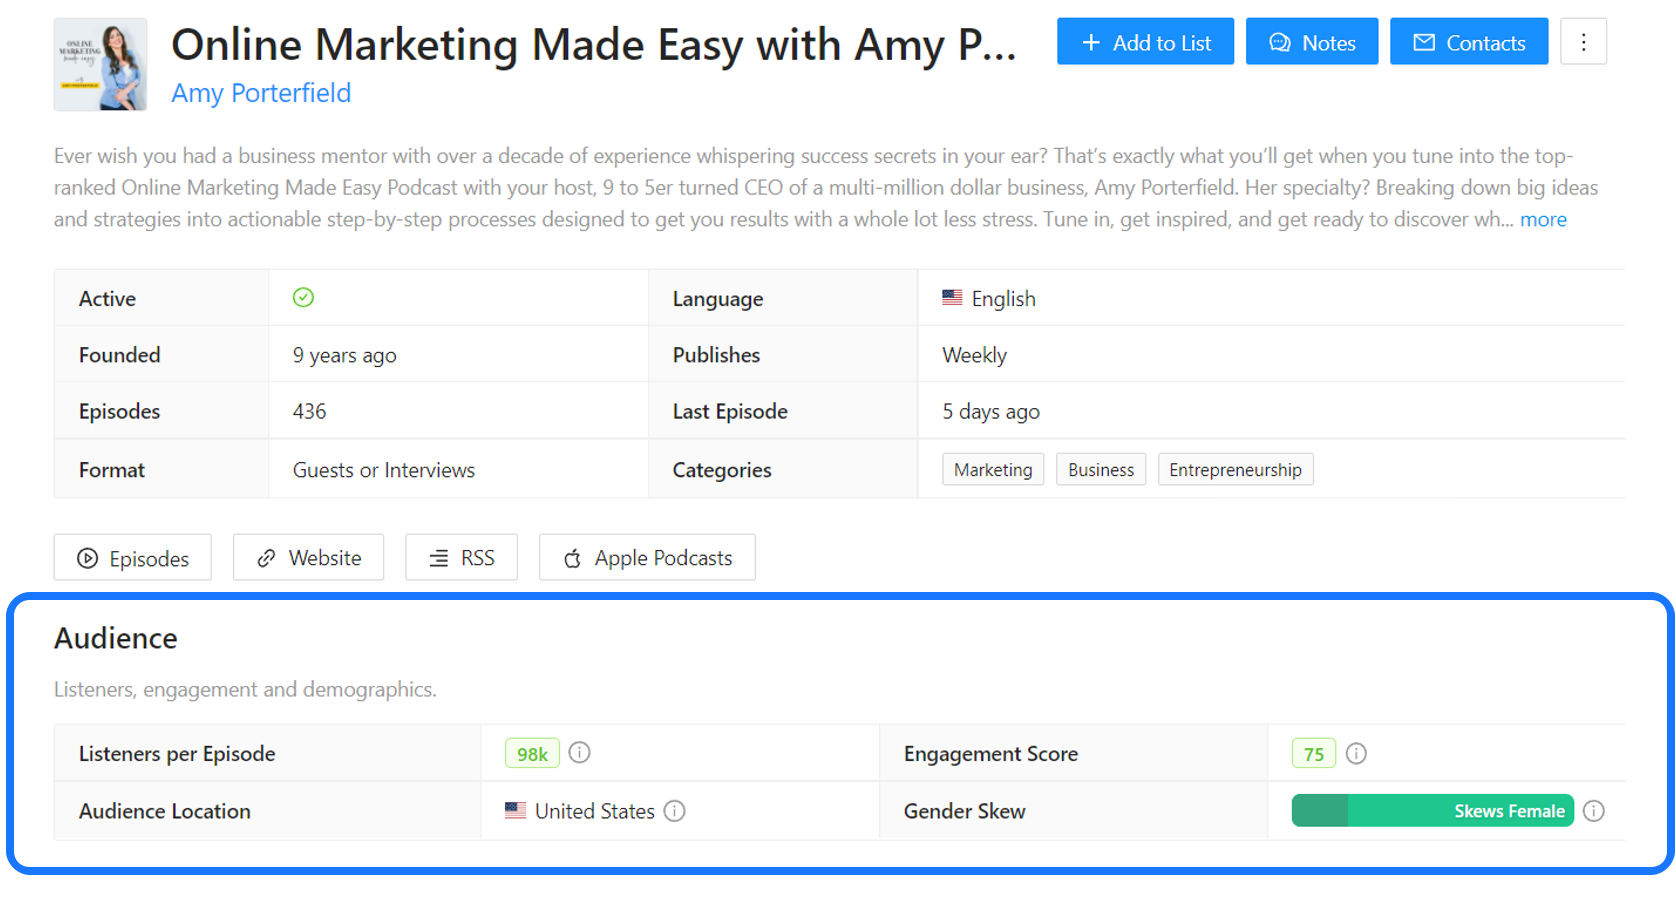Click the '9 years ago' founded value
This screenshot has width=1676, height=897.
pyautogui.click(x=344, y=355)
